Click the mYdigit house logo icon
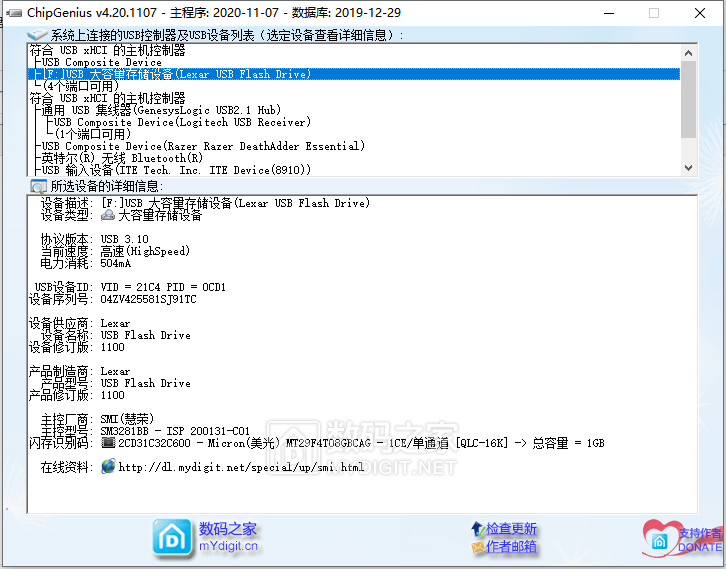The width and height of the screenshot is (726, 569). [x=172, y=538]
